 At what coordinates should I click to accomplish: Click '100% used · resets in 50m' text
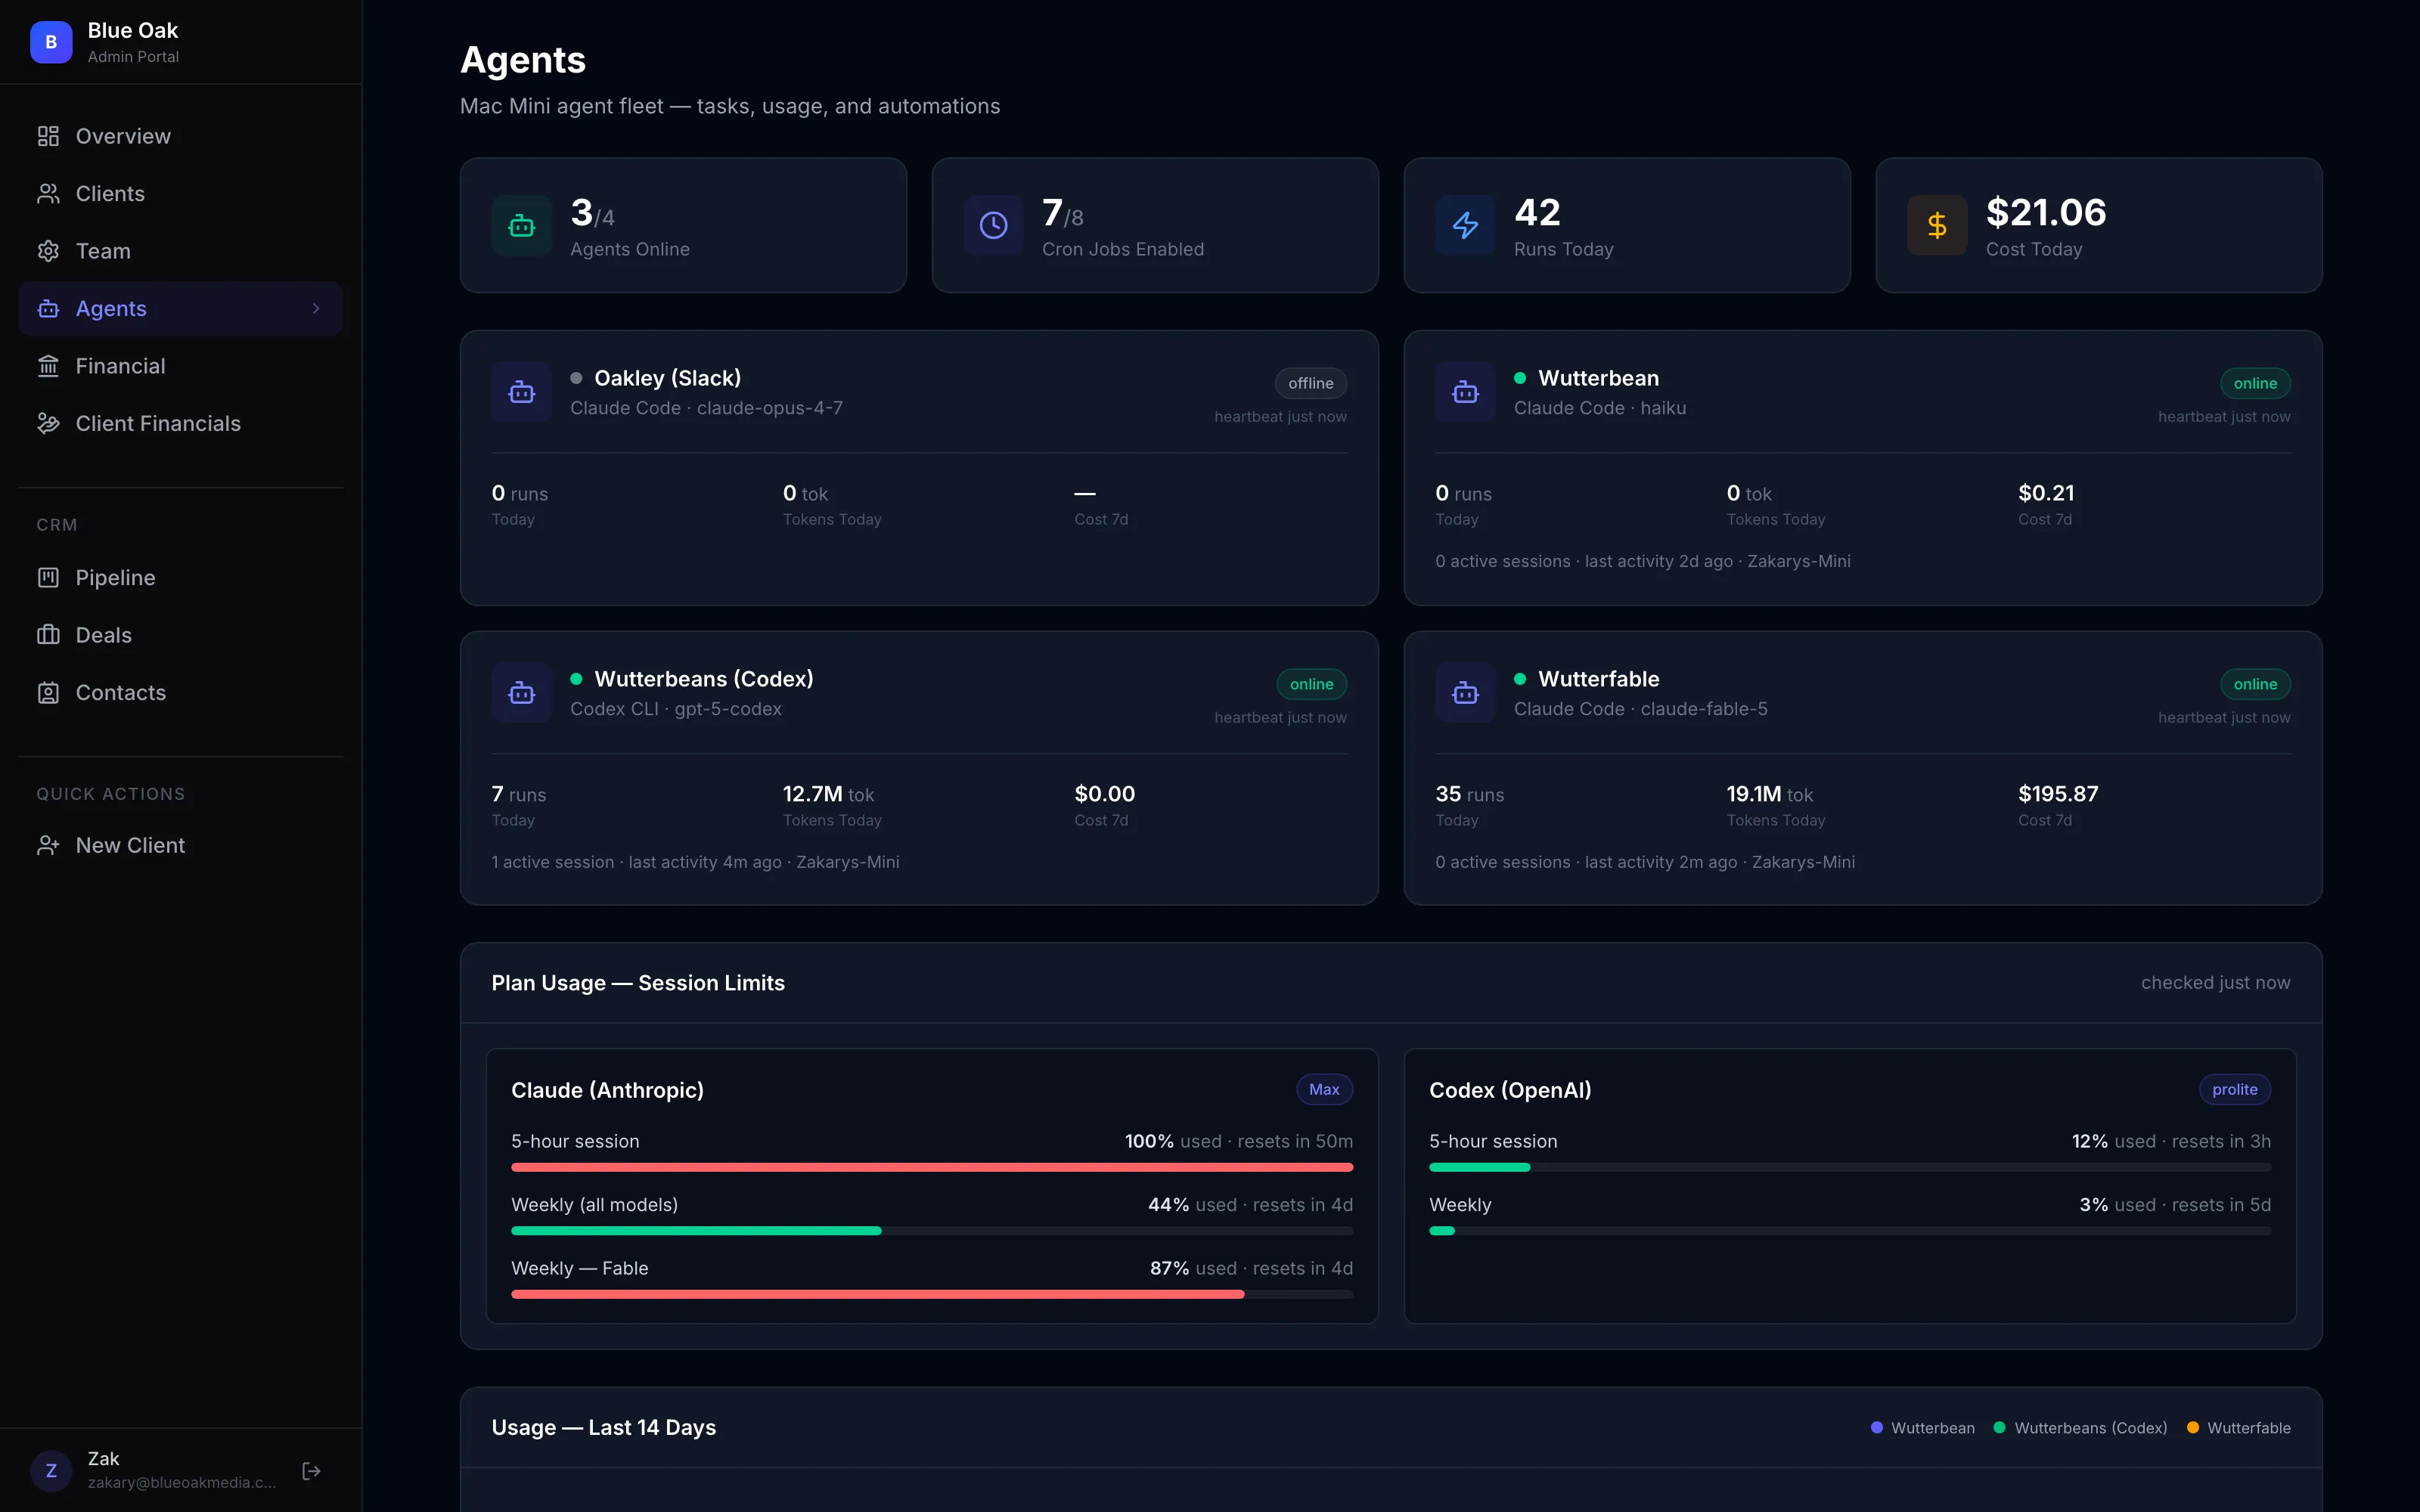click(1238, 1141)
